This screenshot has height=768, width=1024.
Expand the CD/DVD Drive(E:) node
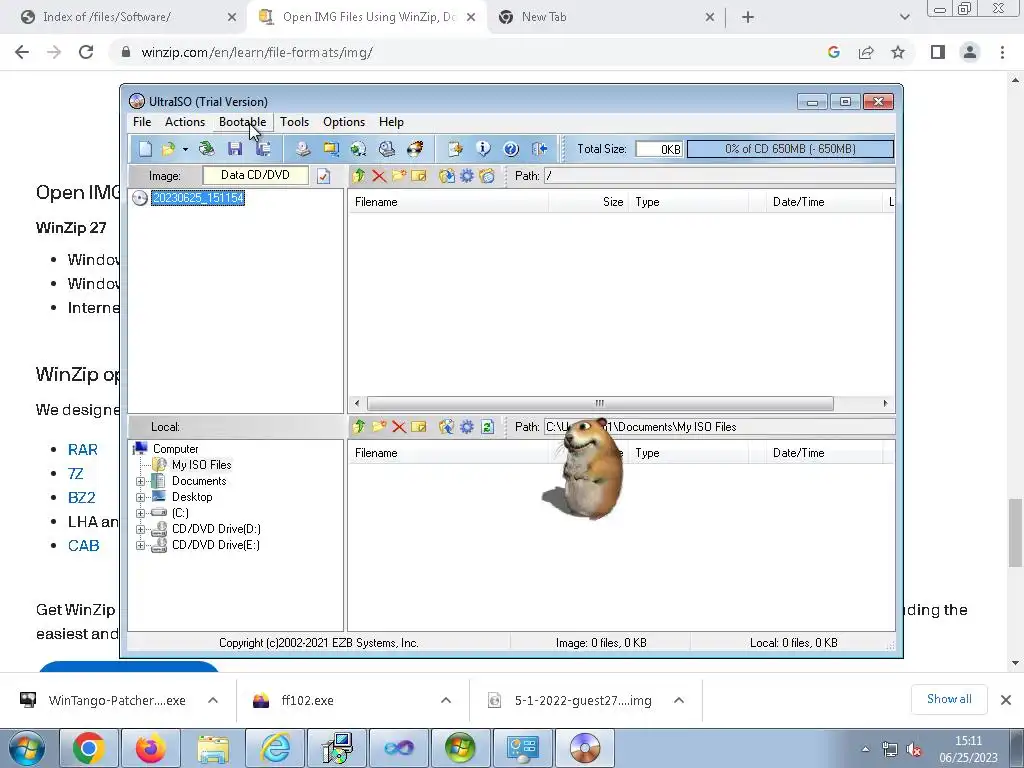140,545
